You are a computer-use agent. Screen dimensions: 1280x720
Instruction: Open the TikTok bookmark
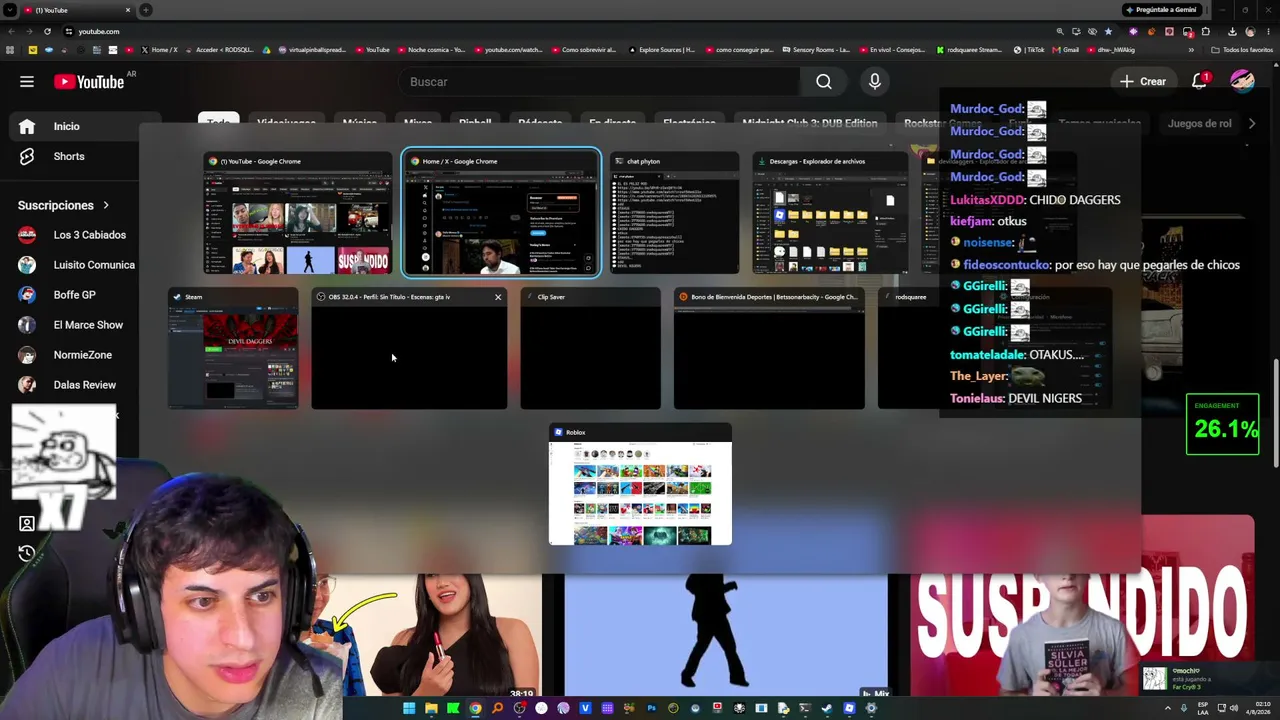1030,50
